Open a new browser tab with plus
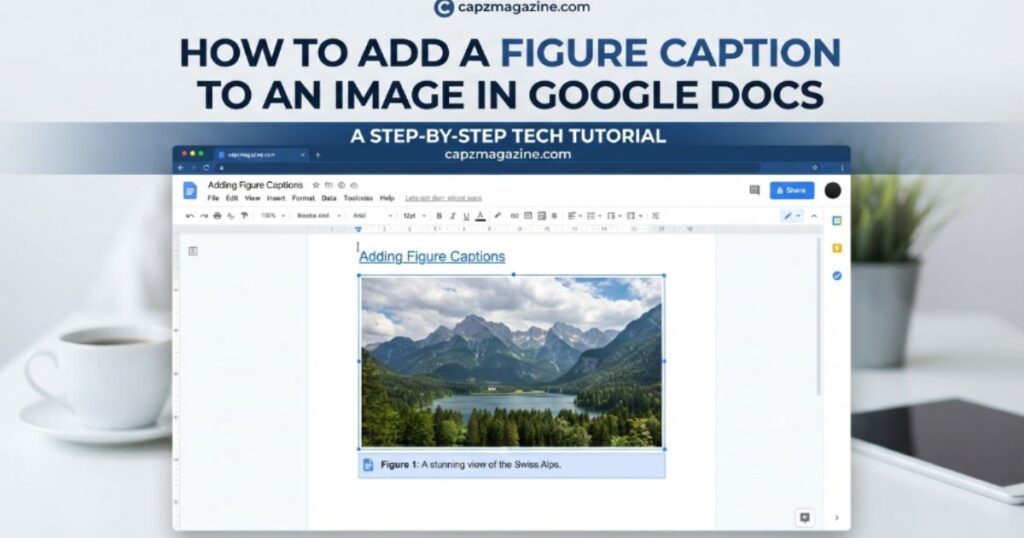The height and width of the screenshot is (538, 1024). 318,155
